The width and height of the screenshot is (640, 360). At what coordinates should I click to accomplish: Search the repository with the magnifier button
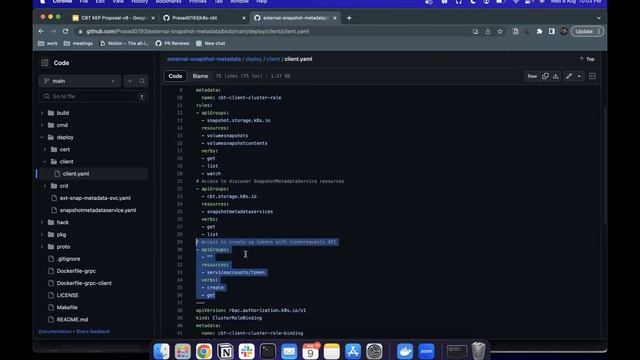[142, 81]
